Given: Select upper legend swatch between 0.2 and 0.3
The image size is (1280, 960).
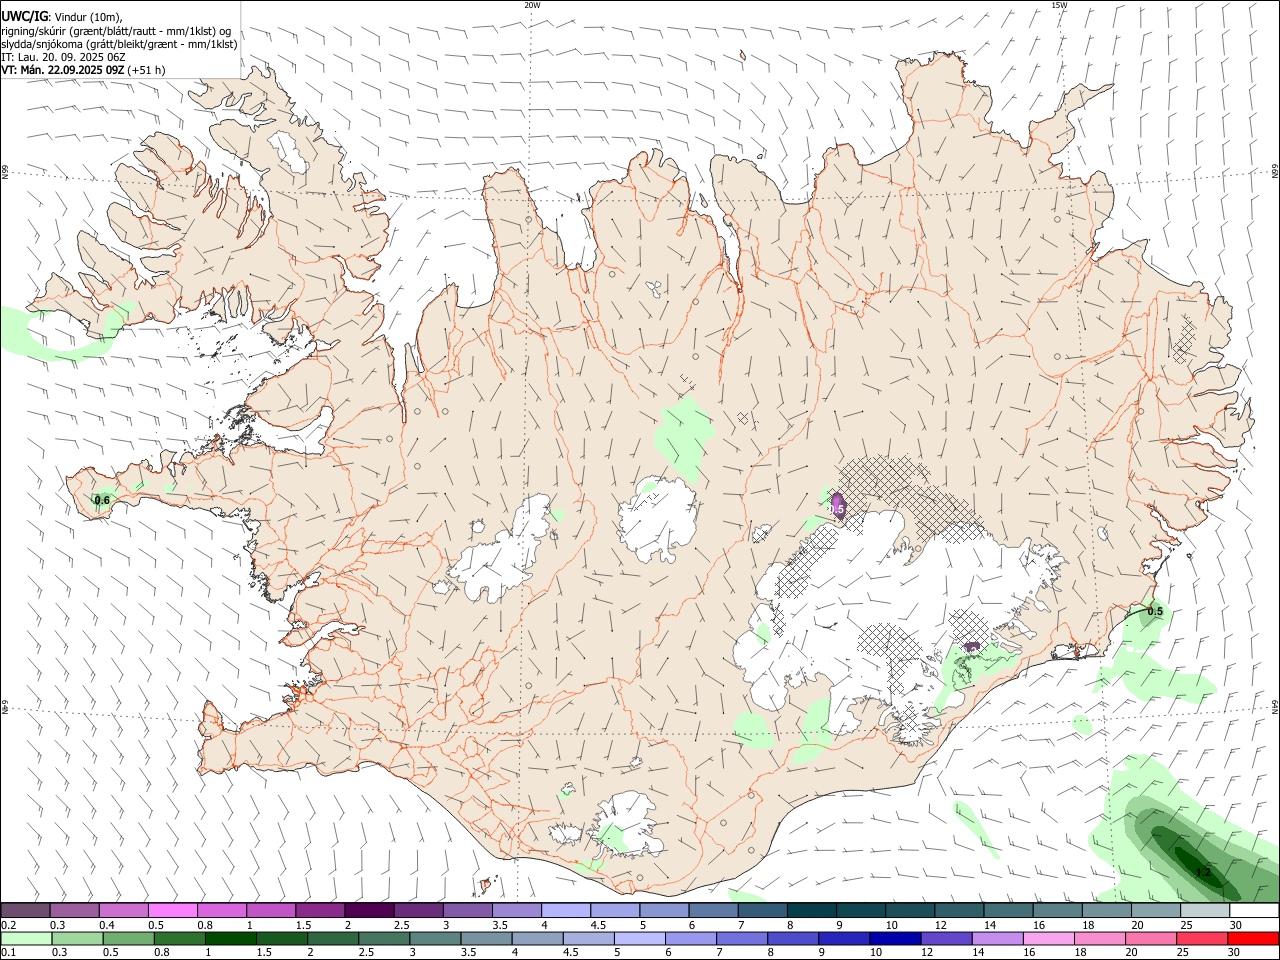Looking at the screenshot, I should pos(25,910).
